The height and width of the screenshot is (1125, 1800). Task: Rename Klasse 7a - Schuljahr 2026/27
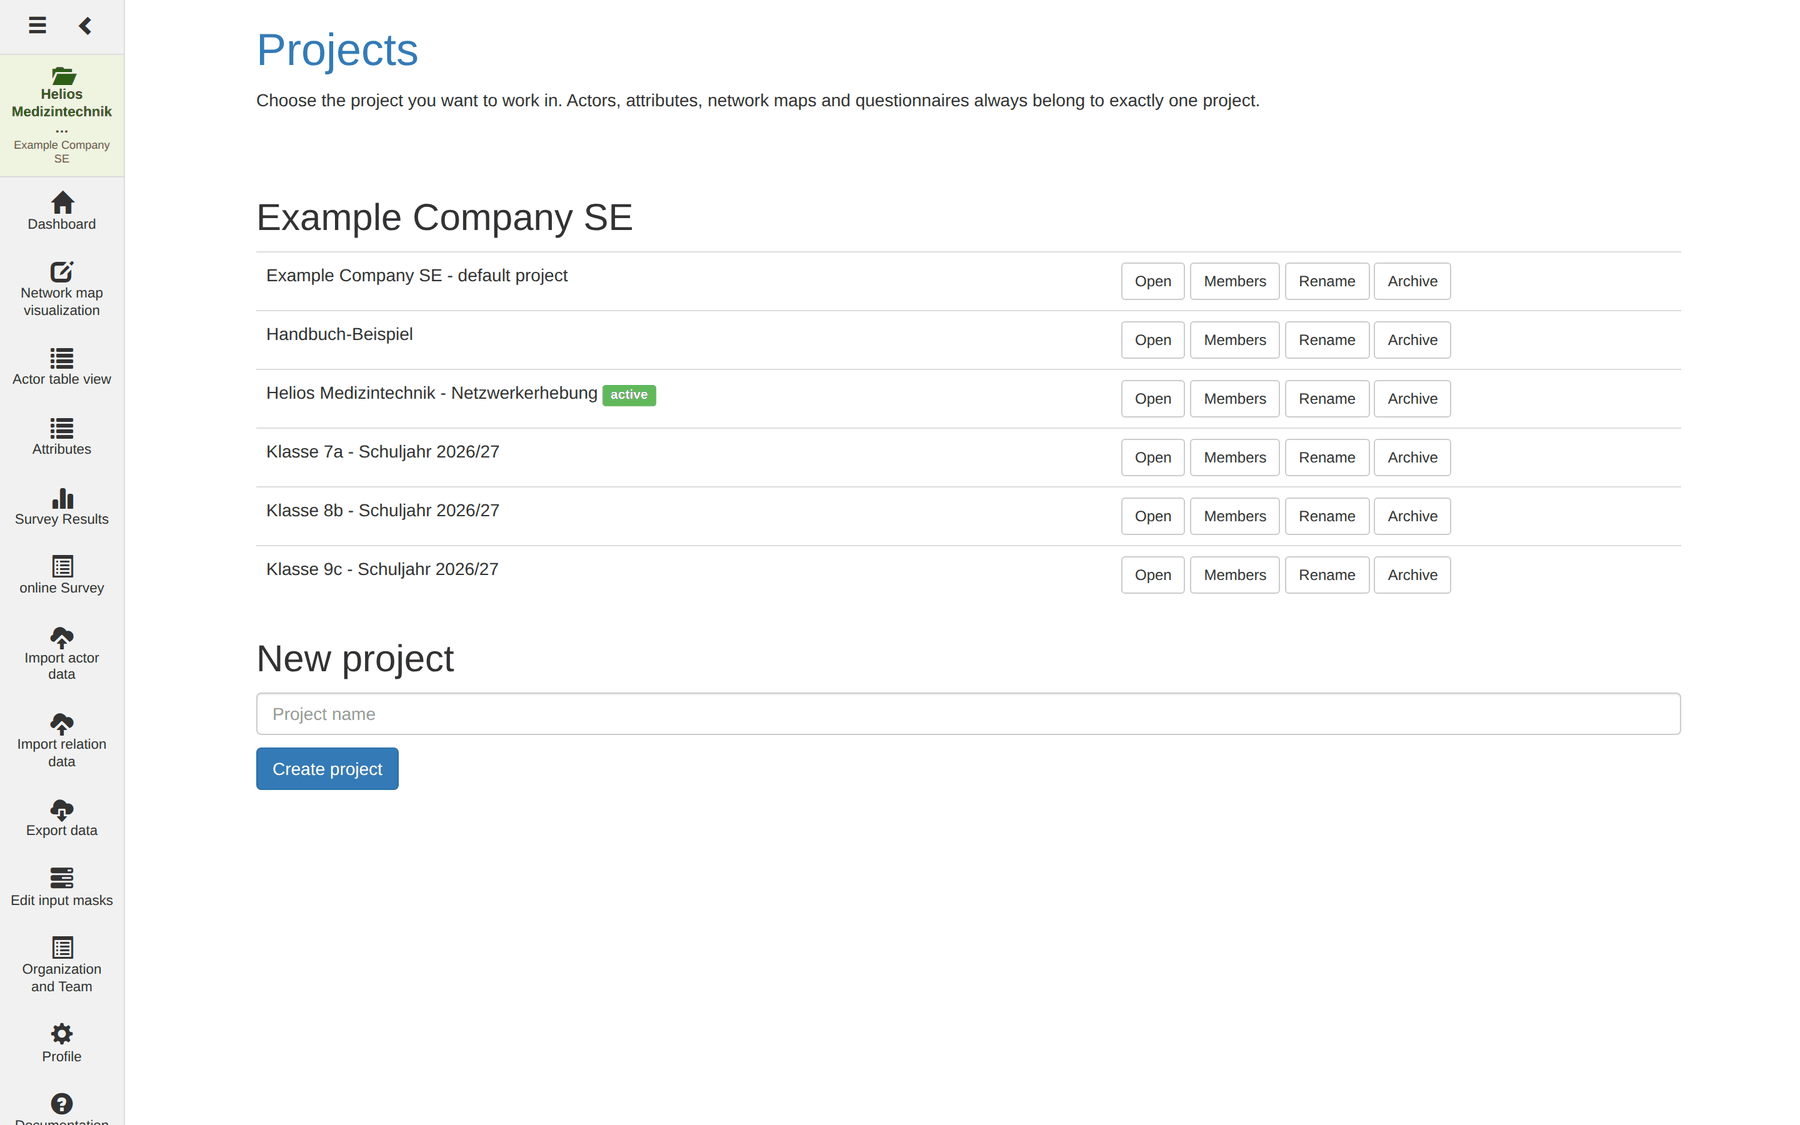coord(1327,458)
